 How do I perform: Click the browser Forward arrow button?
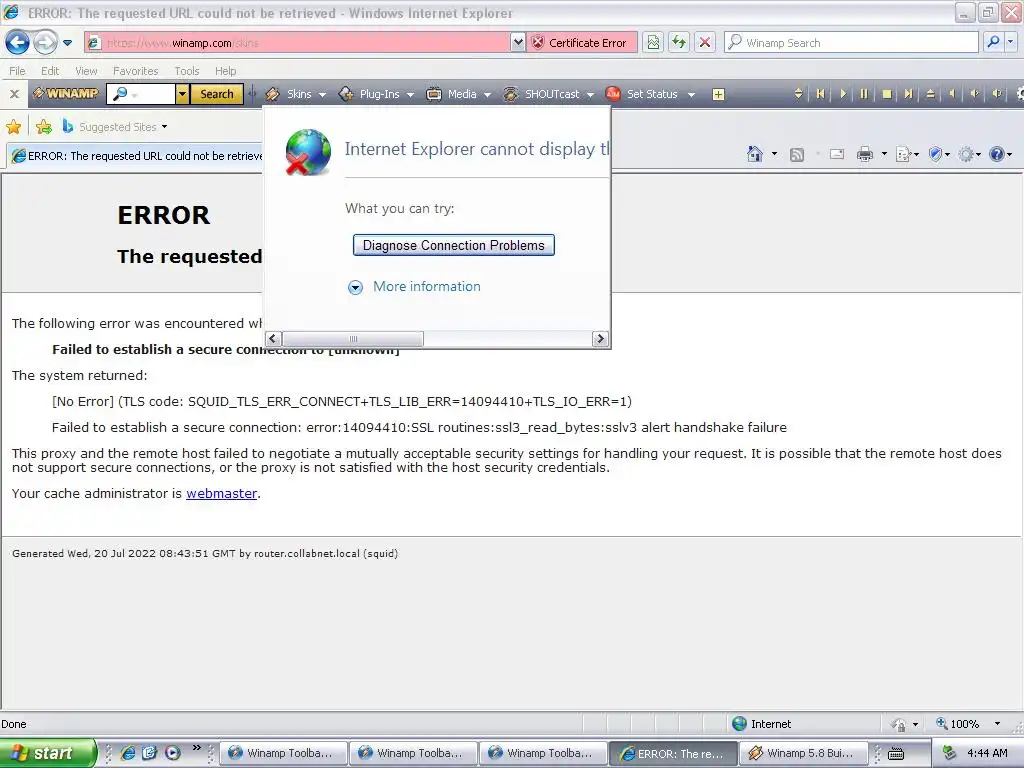45,43
